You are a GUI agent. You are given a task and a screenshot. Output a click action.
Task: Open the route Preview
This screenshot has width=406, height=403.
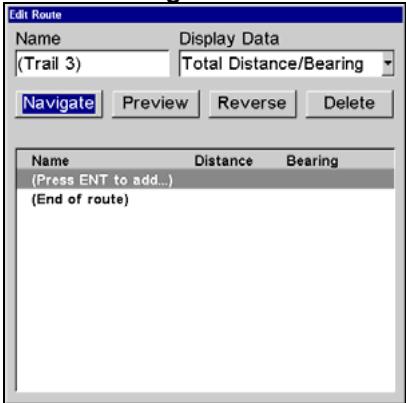155,104
